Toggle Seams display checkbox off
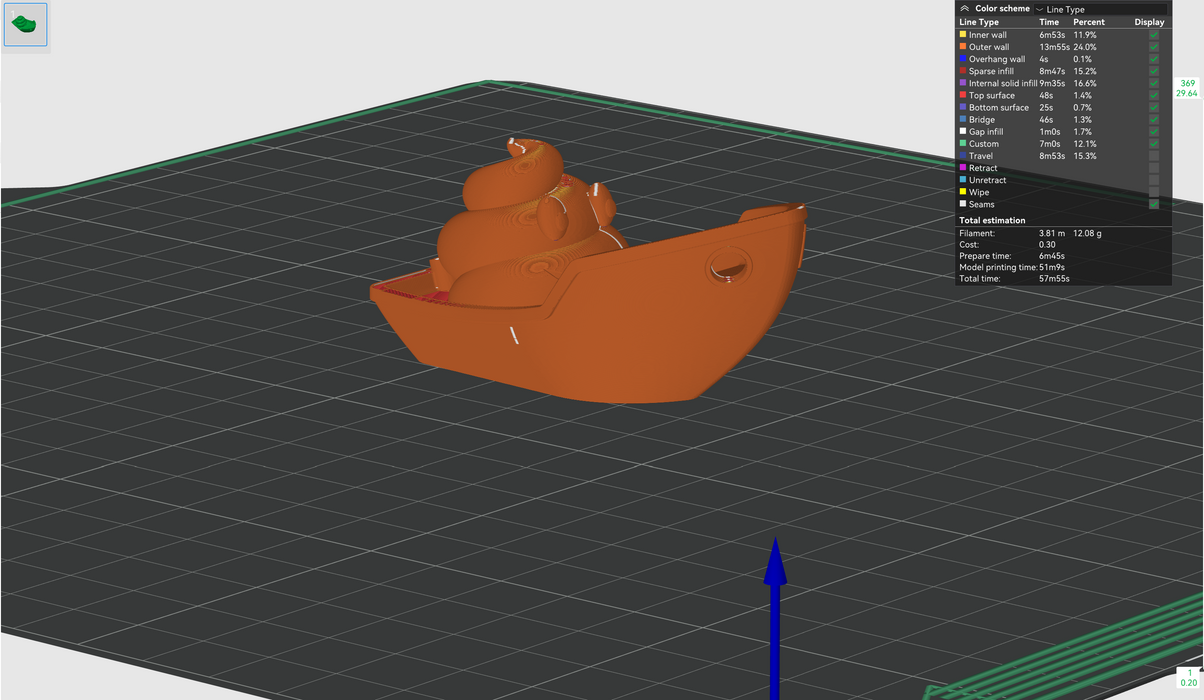 coord(1154,204)
